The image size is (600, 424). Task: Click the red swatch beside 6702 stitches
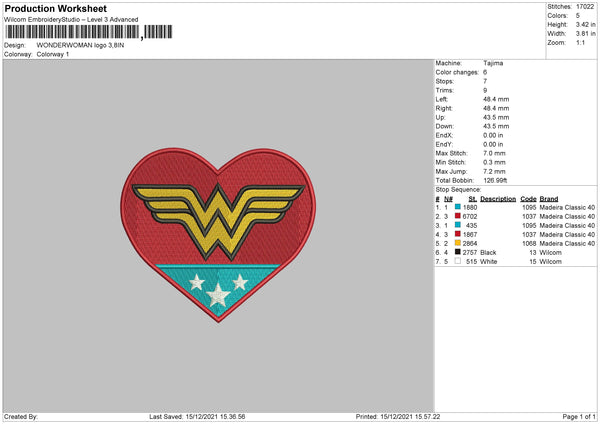coord(457,216)
